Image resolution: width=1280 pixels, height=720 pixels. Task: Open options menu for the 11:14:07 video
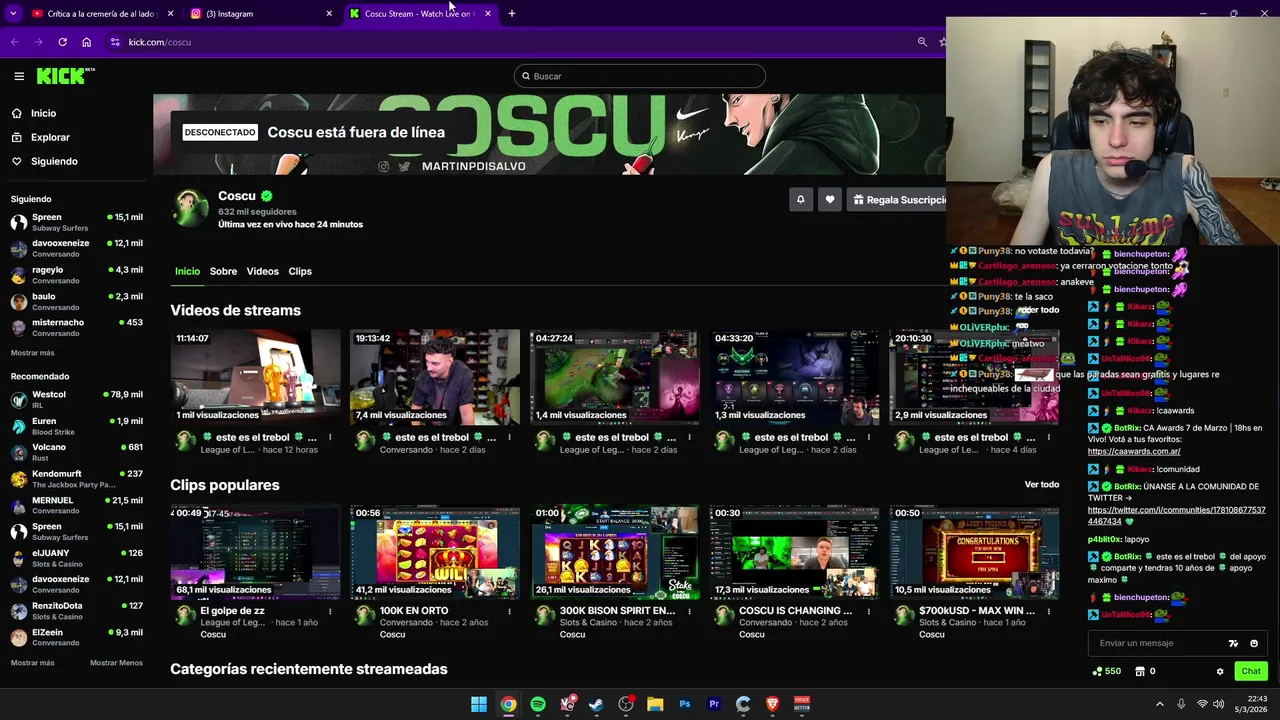click(330, 437)
